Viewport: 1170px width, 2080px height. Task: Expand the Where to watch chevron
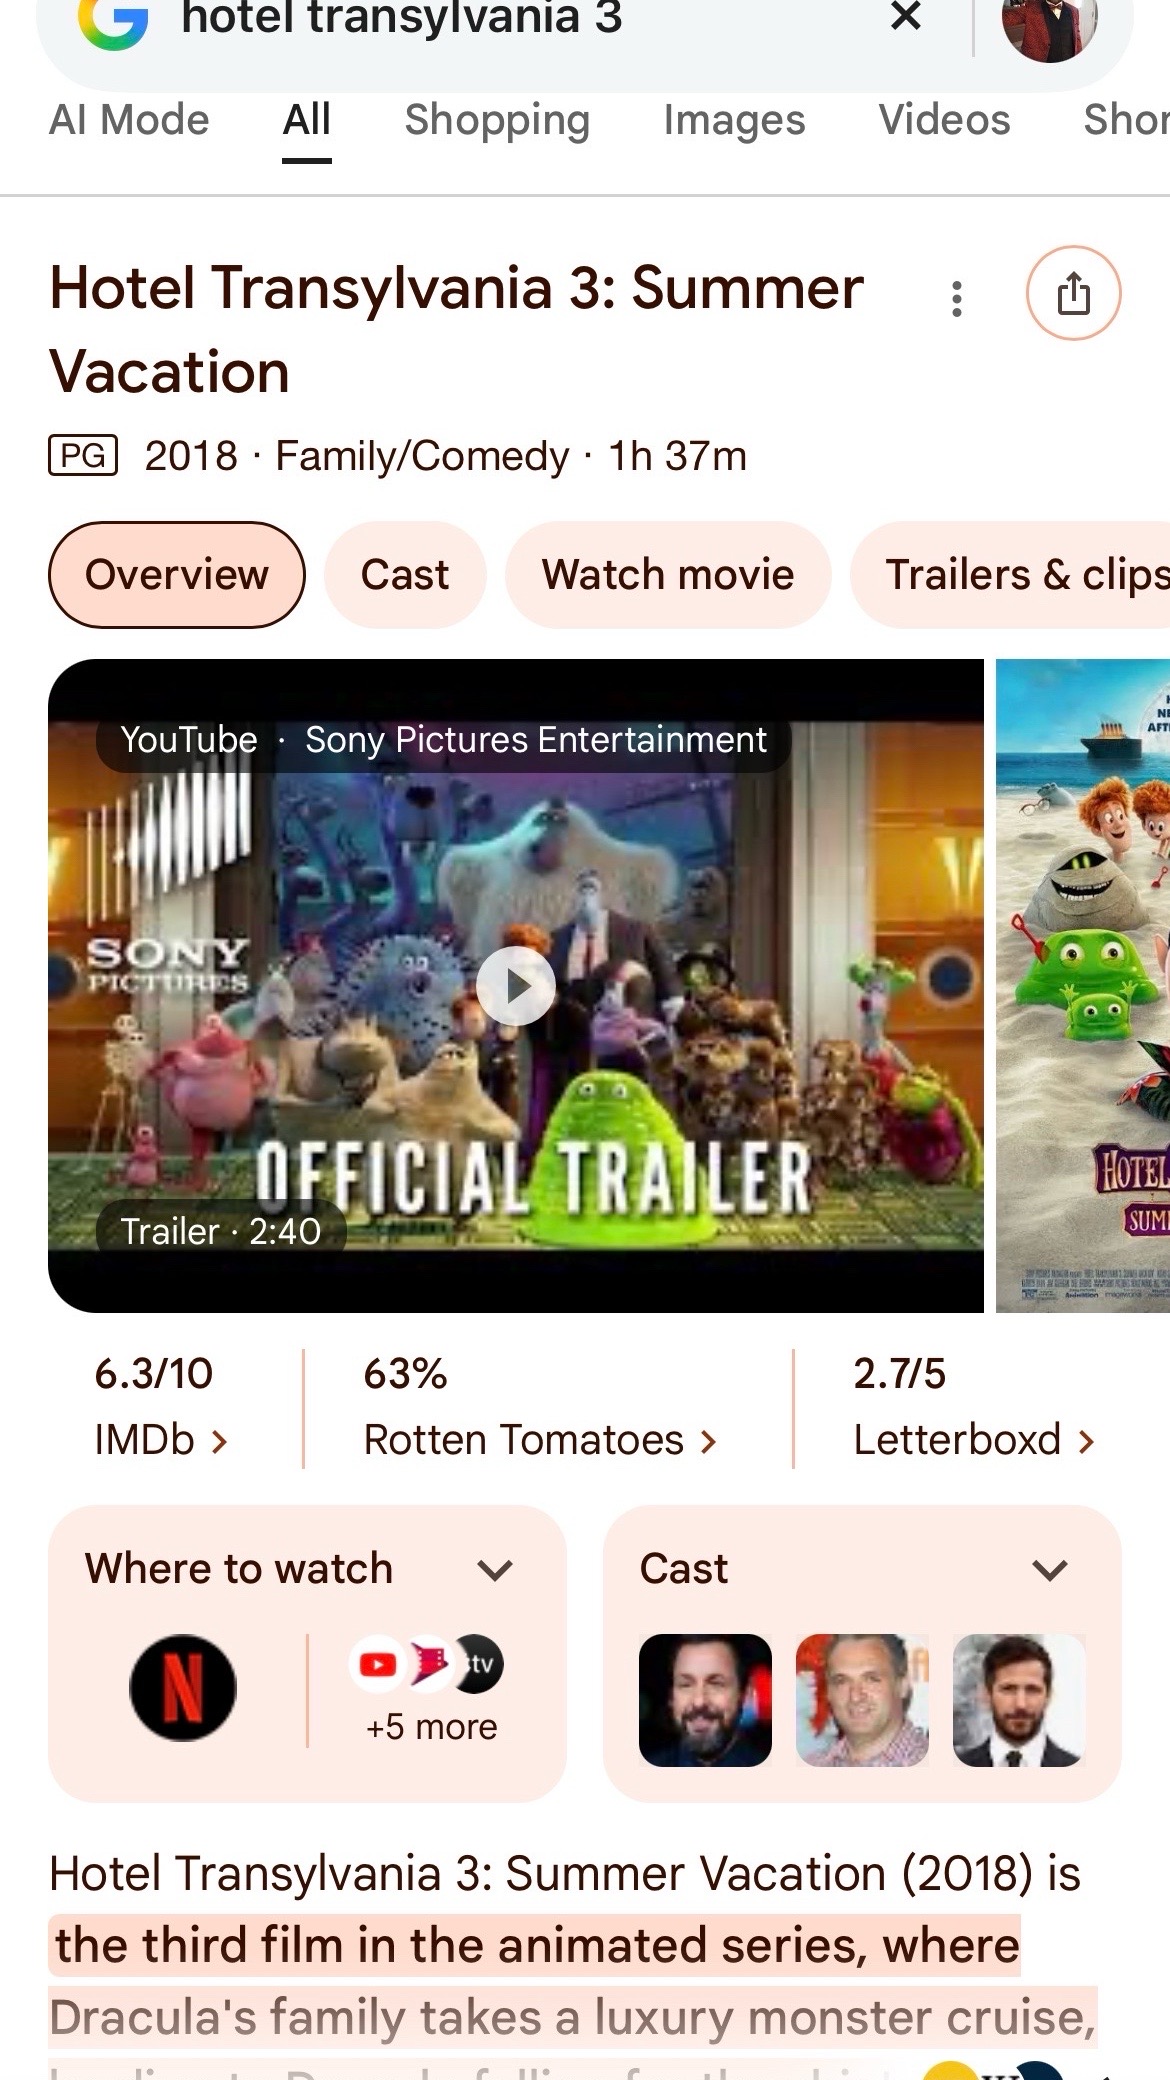495,1570
